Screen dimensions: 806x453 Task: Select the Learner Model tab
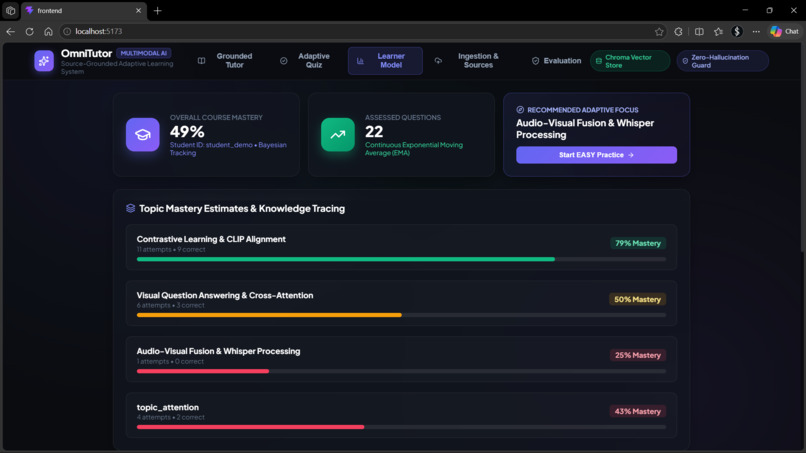pyautogui.click(x=385, y=61)
